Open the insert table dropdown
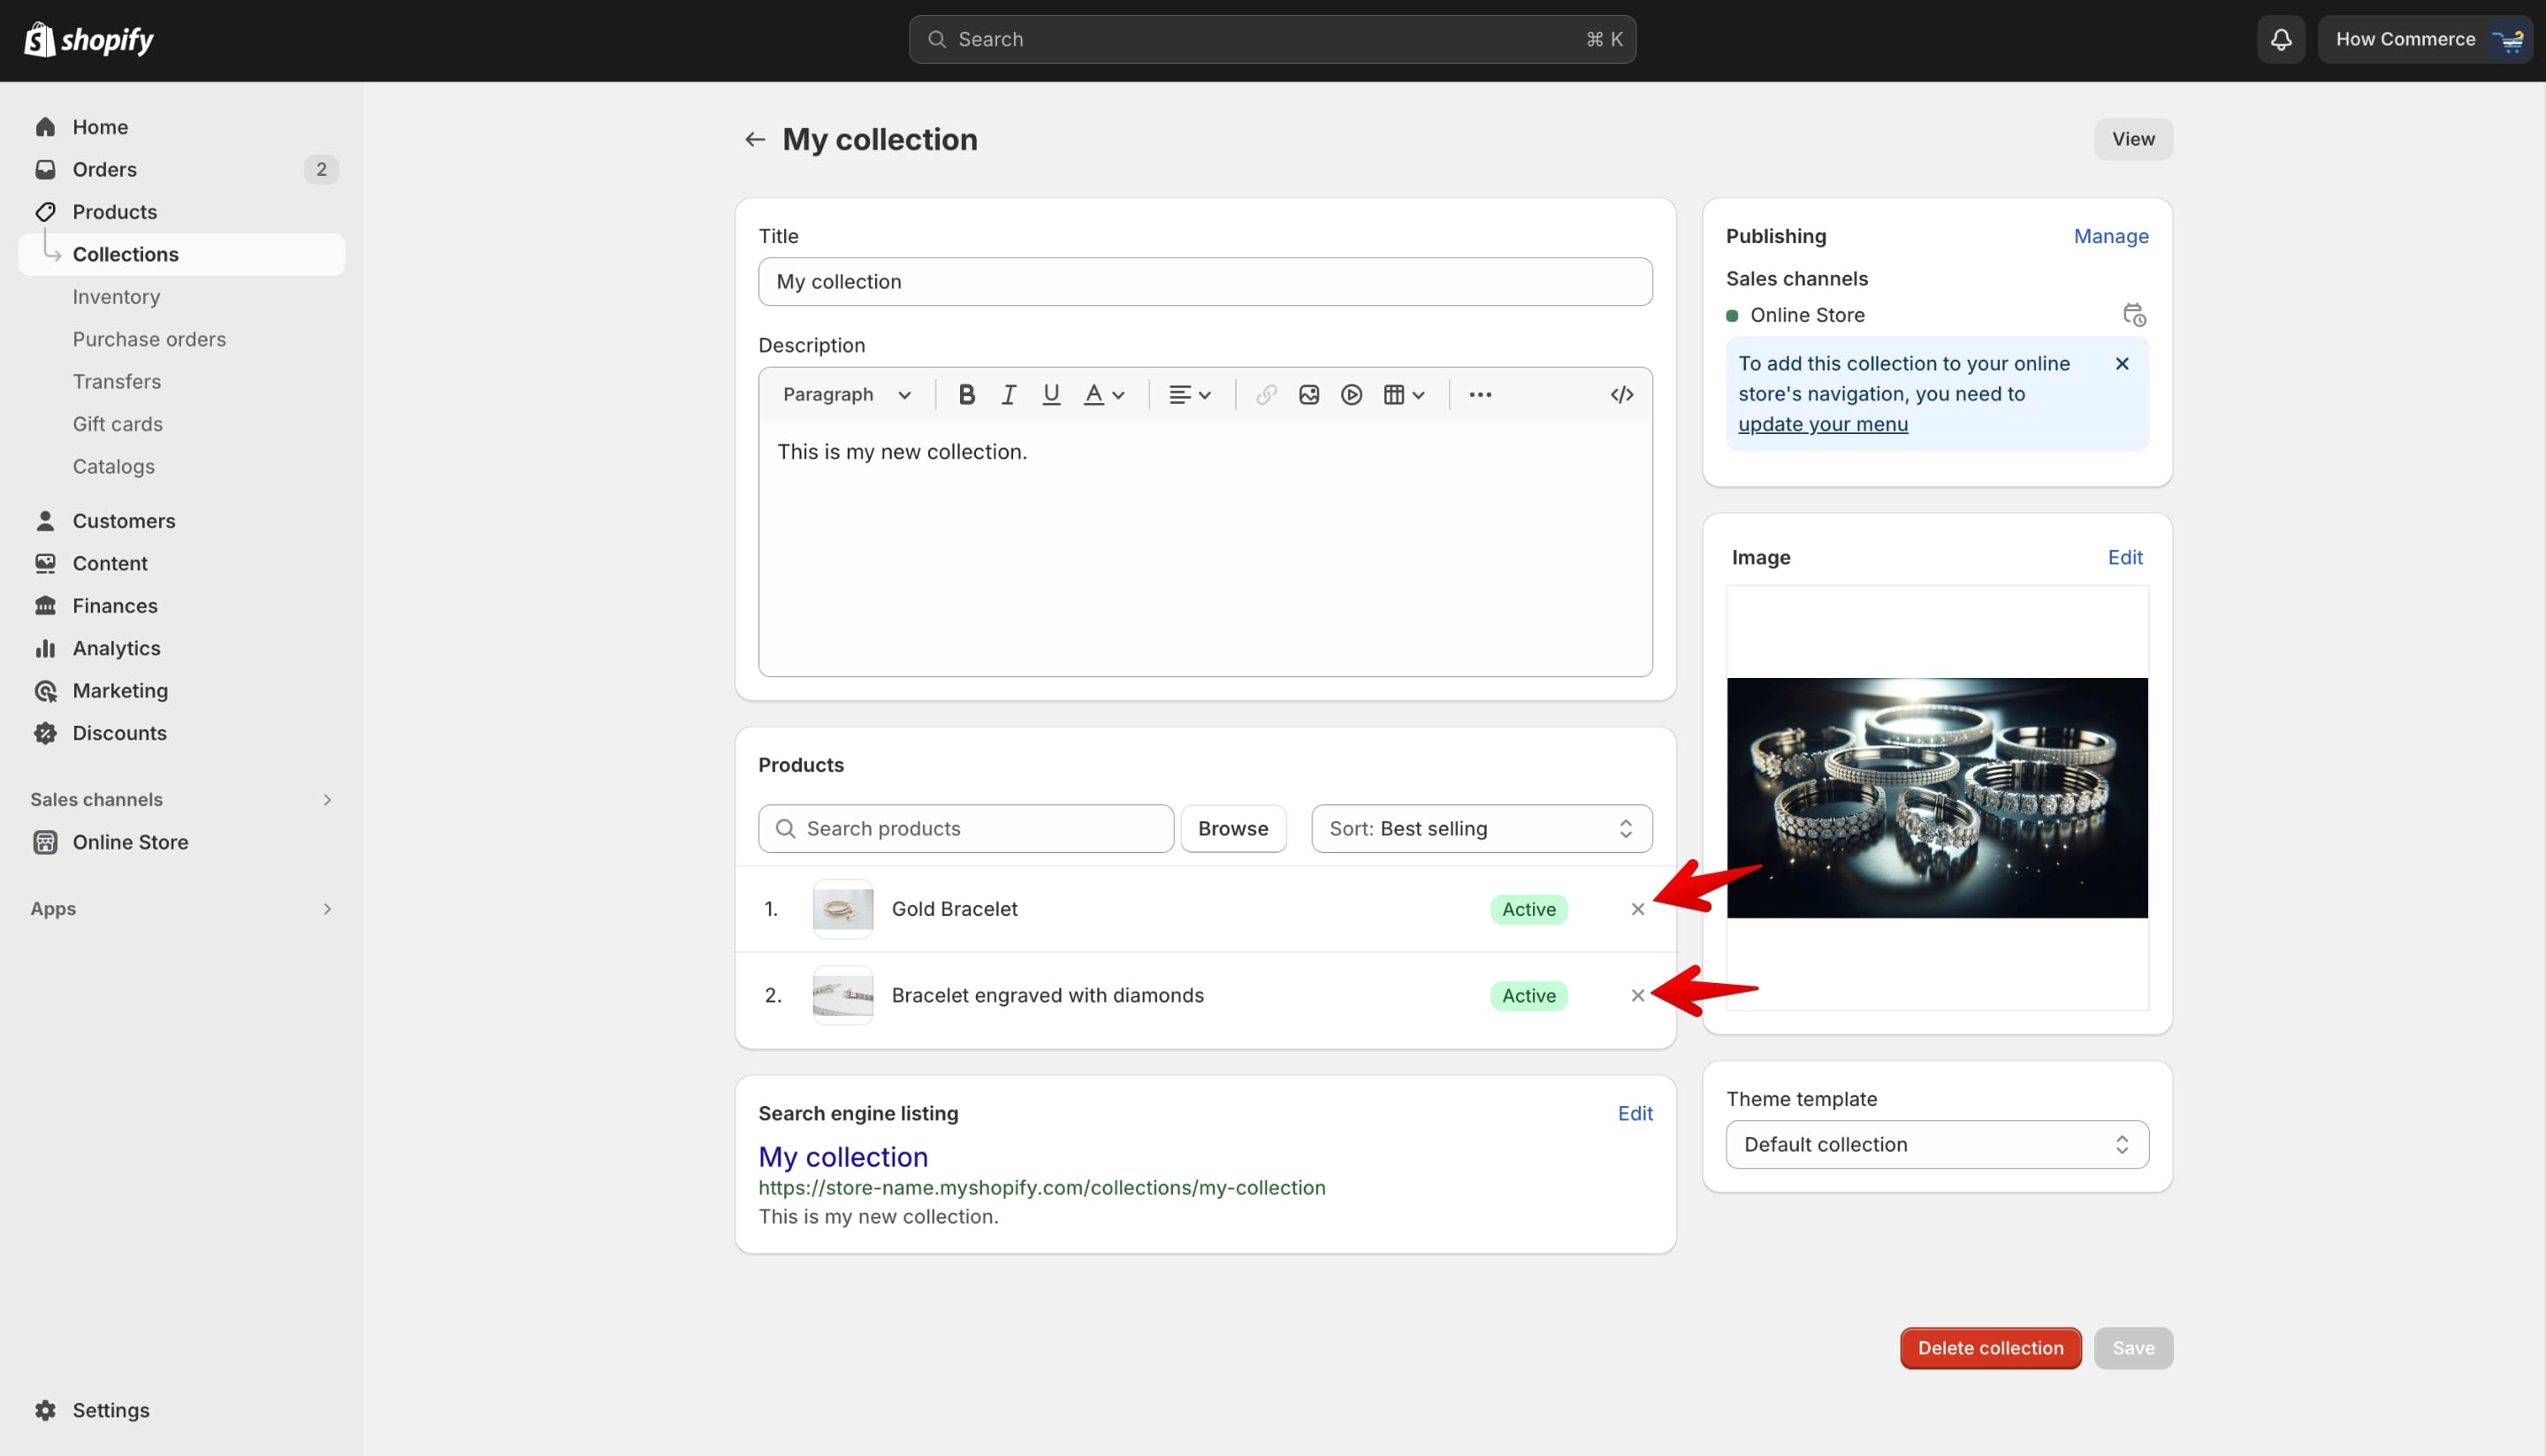This screenshot has width=2546, height=1456. click(1404, 395)
